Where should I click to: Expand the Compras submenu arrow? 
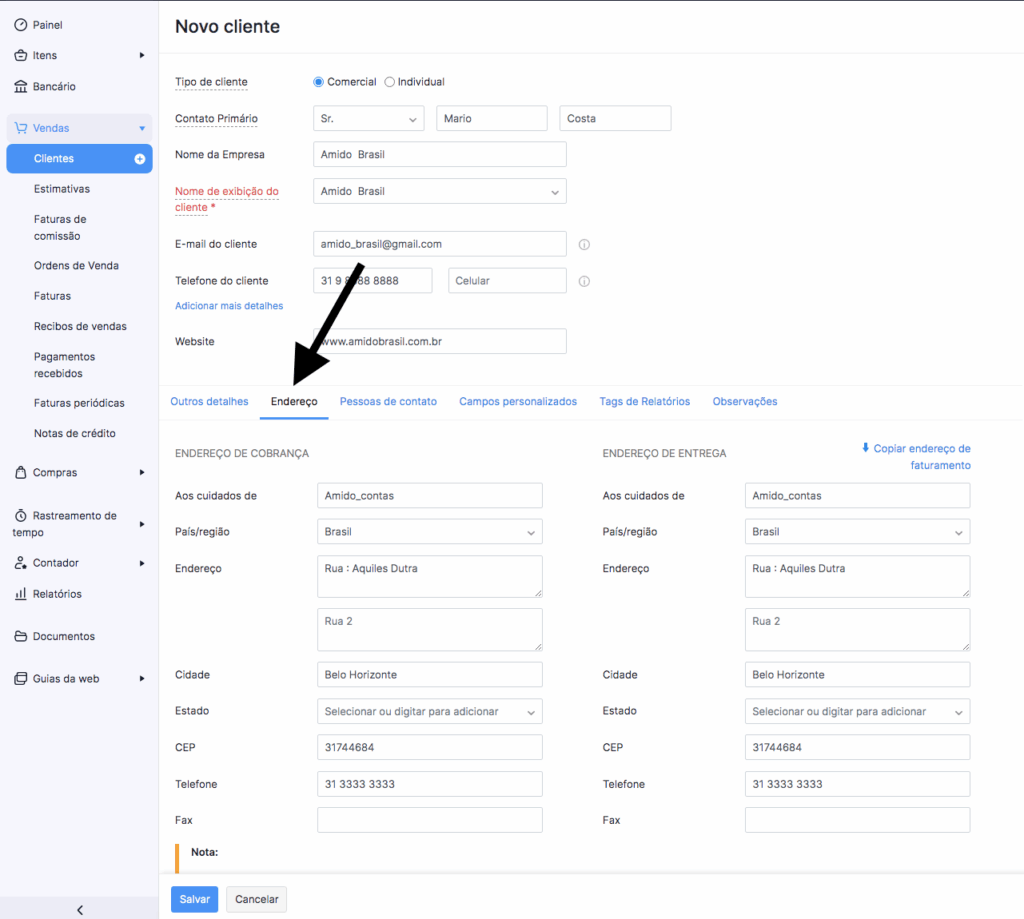click(142, 472)
